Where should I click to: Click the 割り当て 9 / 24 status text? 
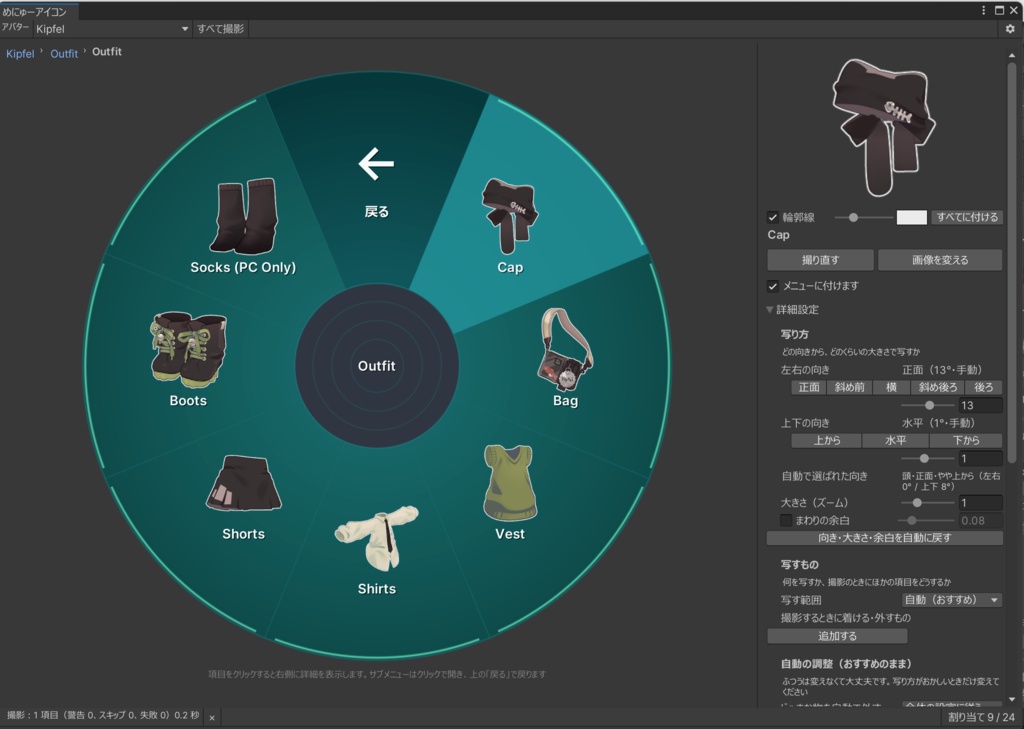coord(982,717)
